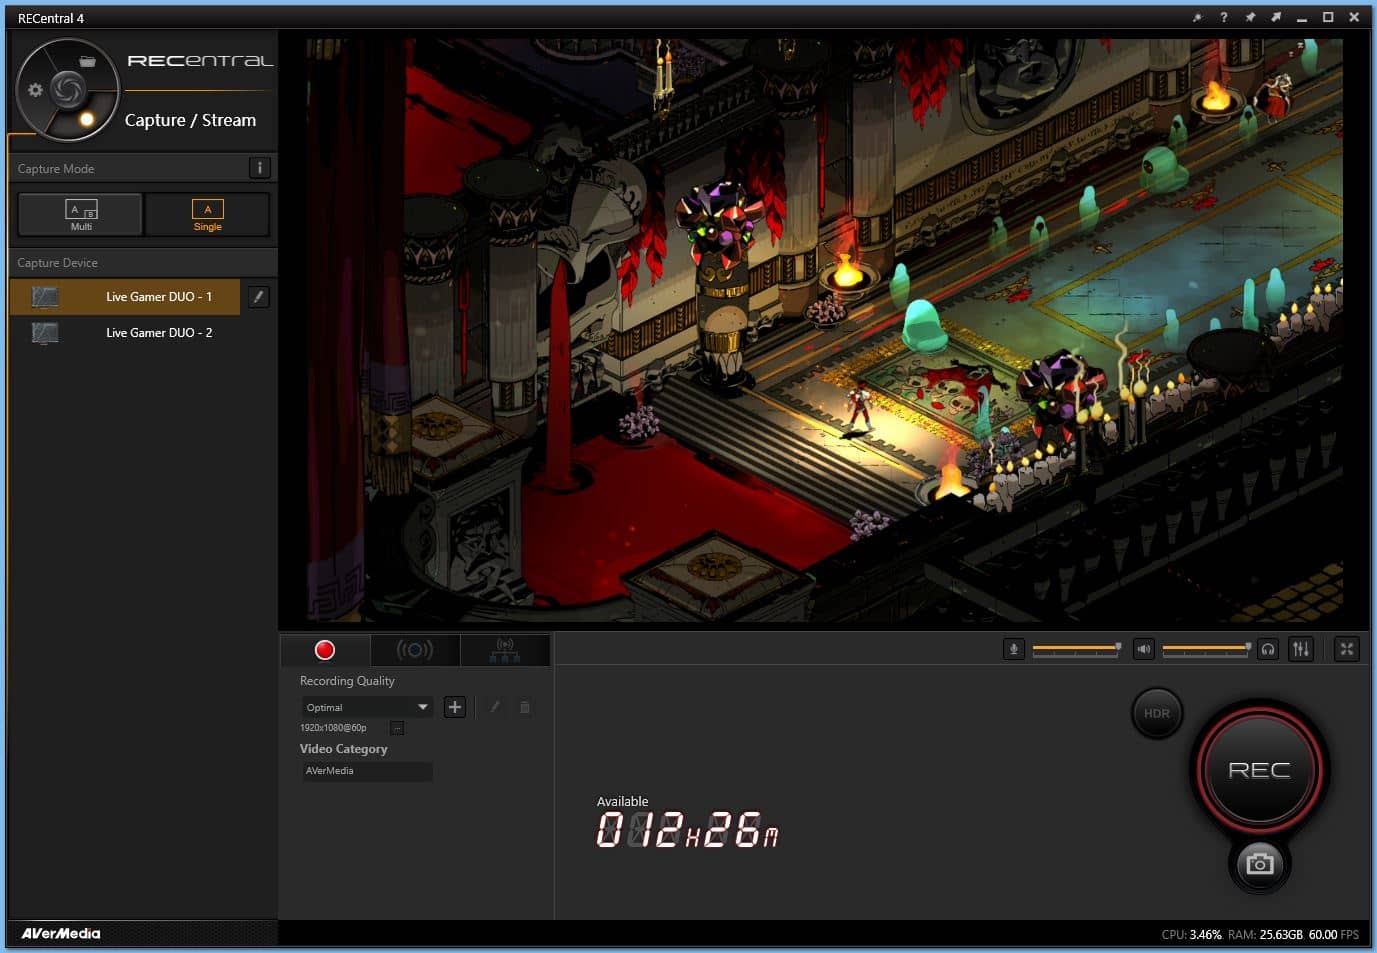Adjust the speaker volume slider

click(1207, 649)
